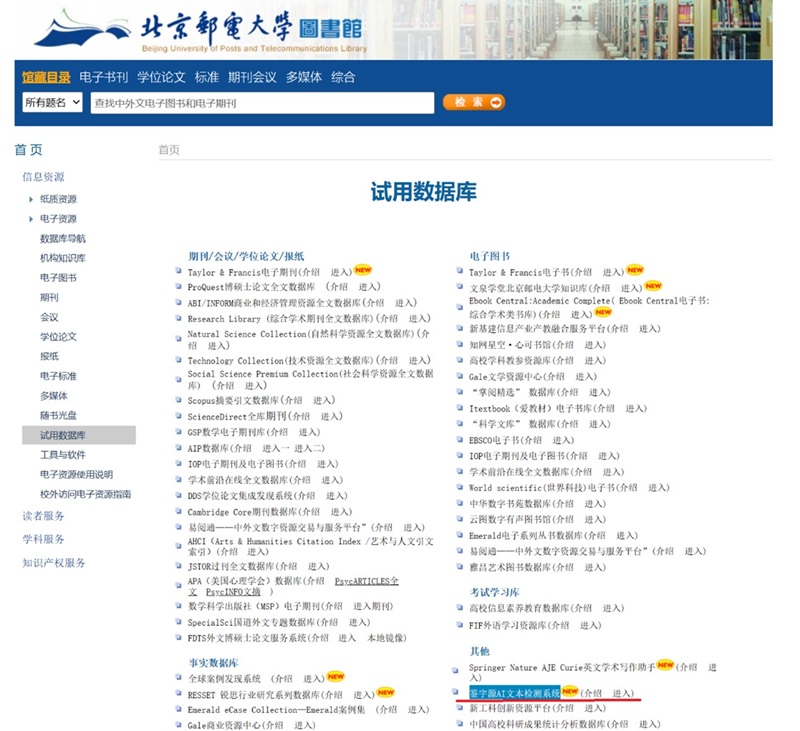The height and width of the screenshot is (731, 800).
Task: Select the 馆藏目录 search tab
Action: (46, 77)
